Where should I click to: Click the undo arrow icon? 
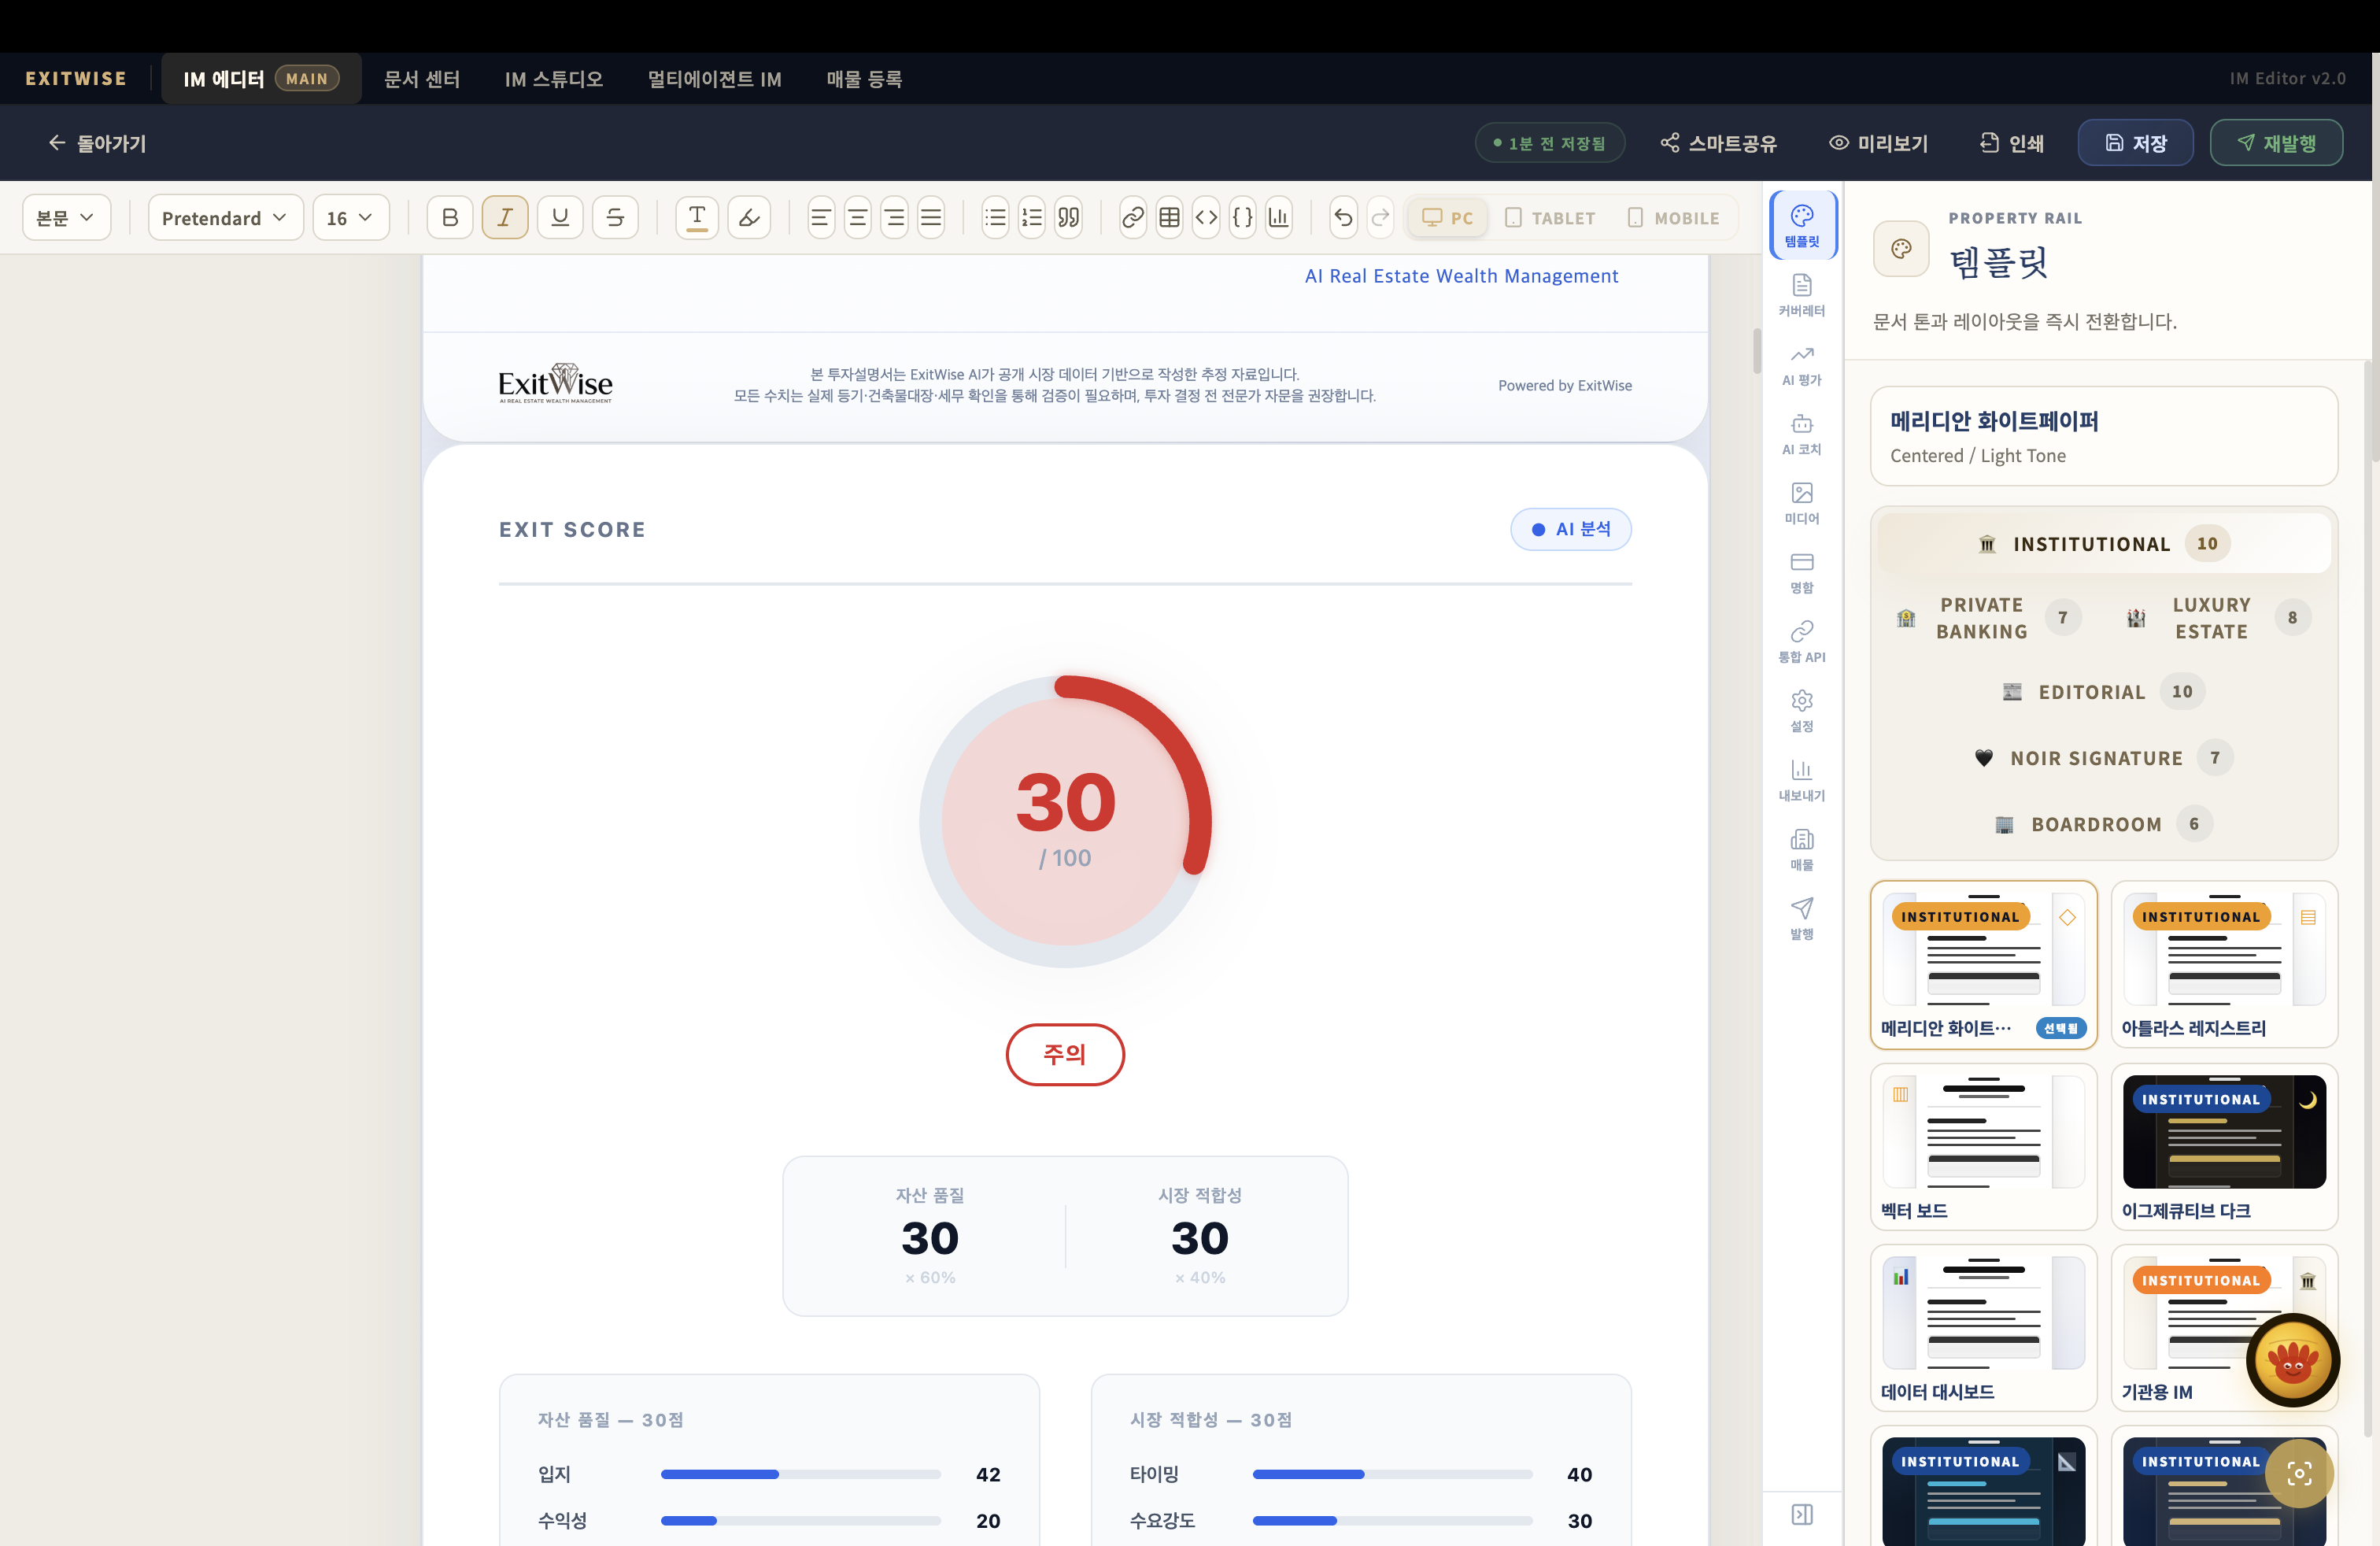(x=1343, y=218)
